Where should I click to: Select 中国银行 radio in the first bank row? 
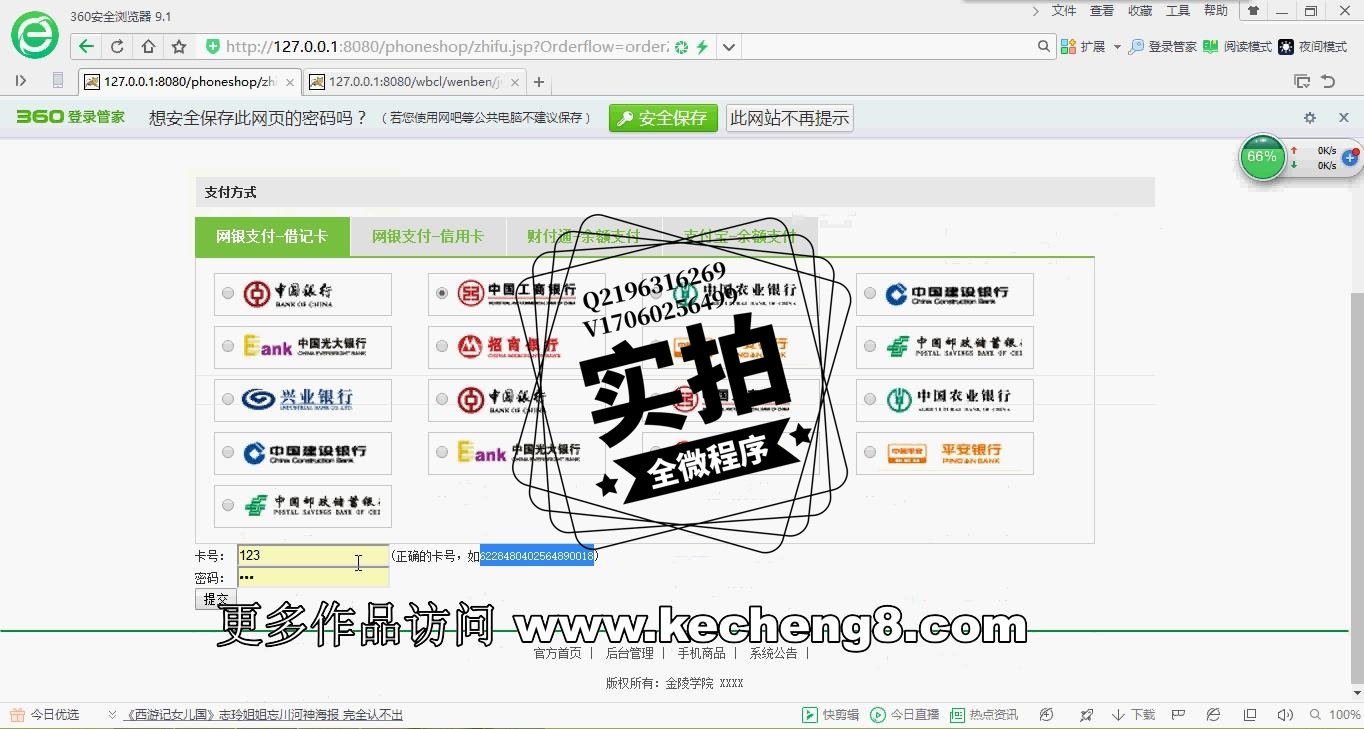coord(228,293)
